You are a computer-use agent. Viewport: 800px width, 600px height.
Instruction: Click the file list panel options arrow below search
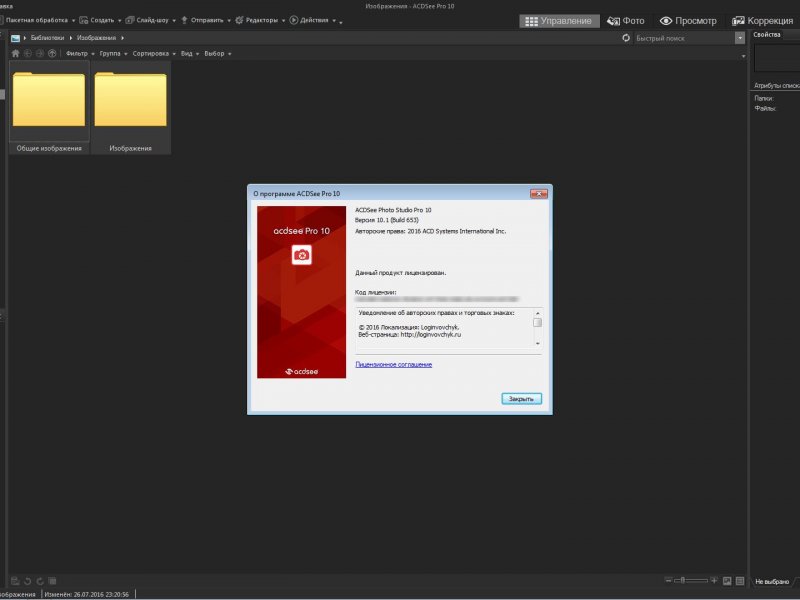click(743, 56)
